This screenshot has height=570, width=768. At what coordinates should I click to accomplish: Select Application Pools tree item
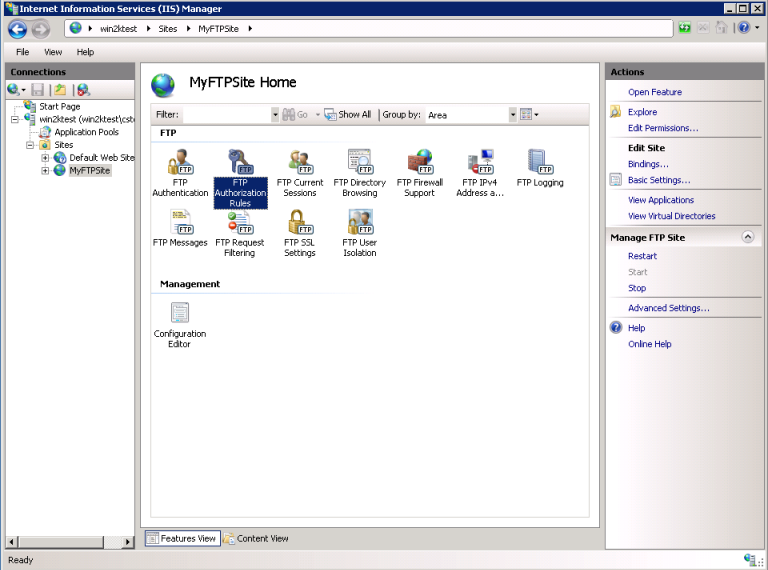coord(86,132)
